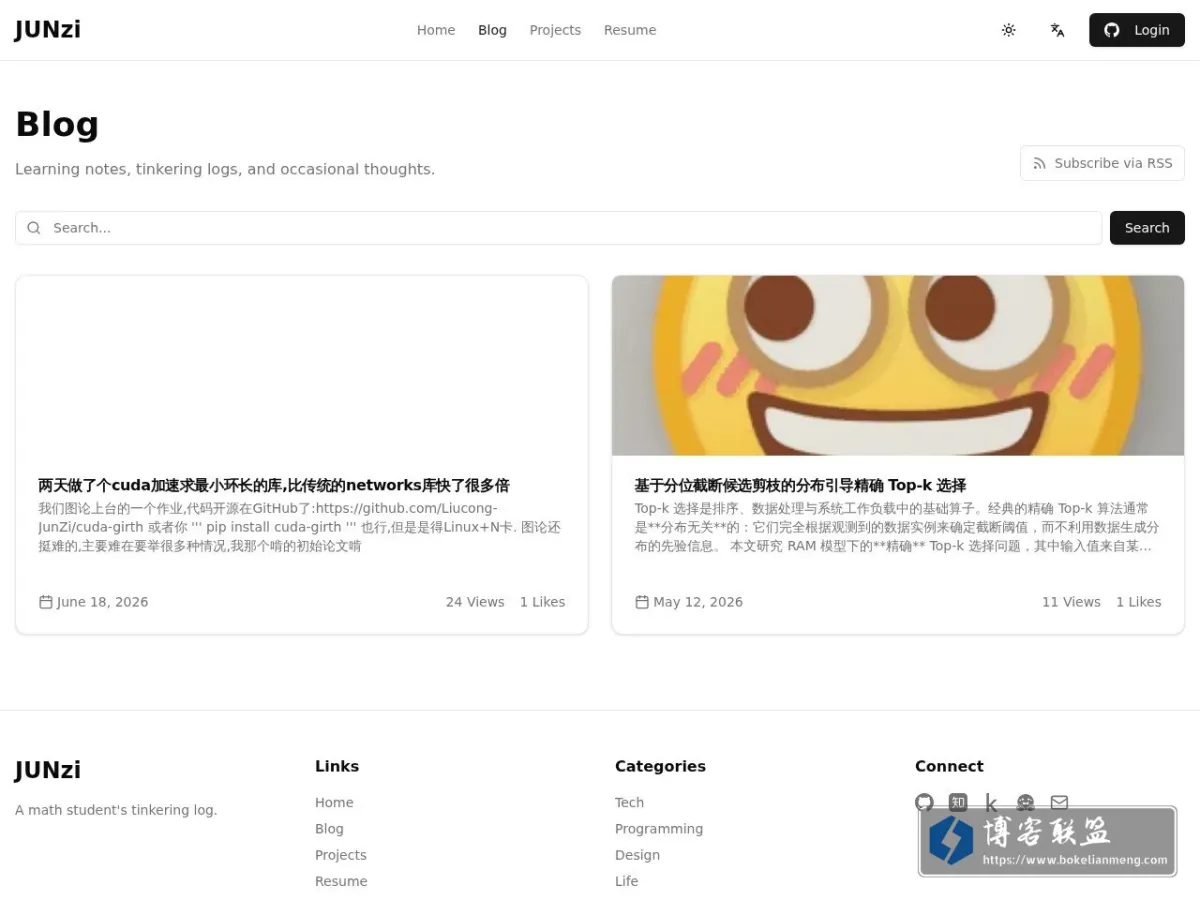Select Blog in the top navigation bar

pyautogui.click(x=492, y=30)
